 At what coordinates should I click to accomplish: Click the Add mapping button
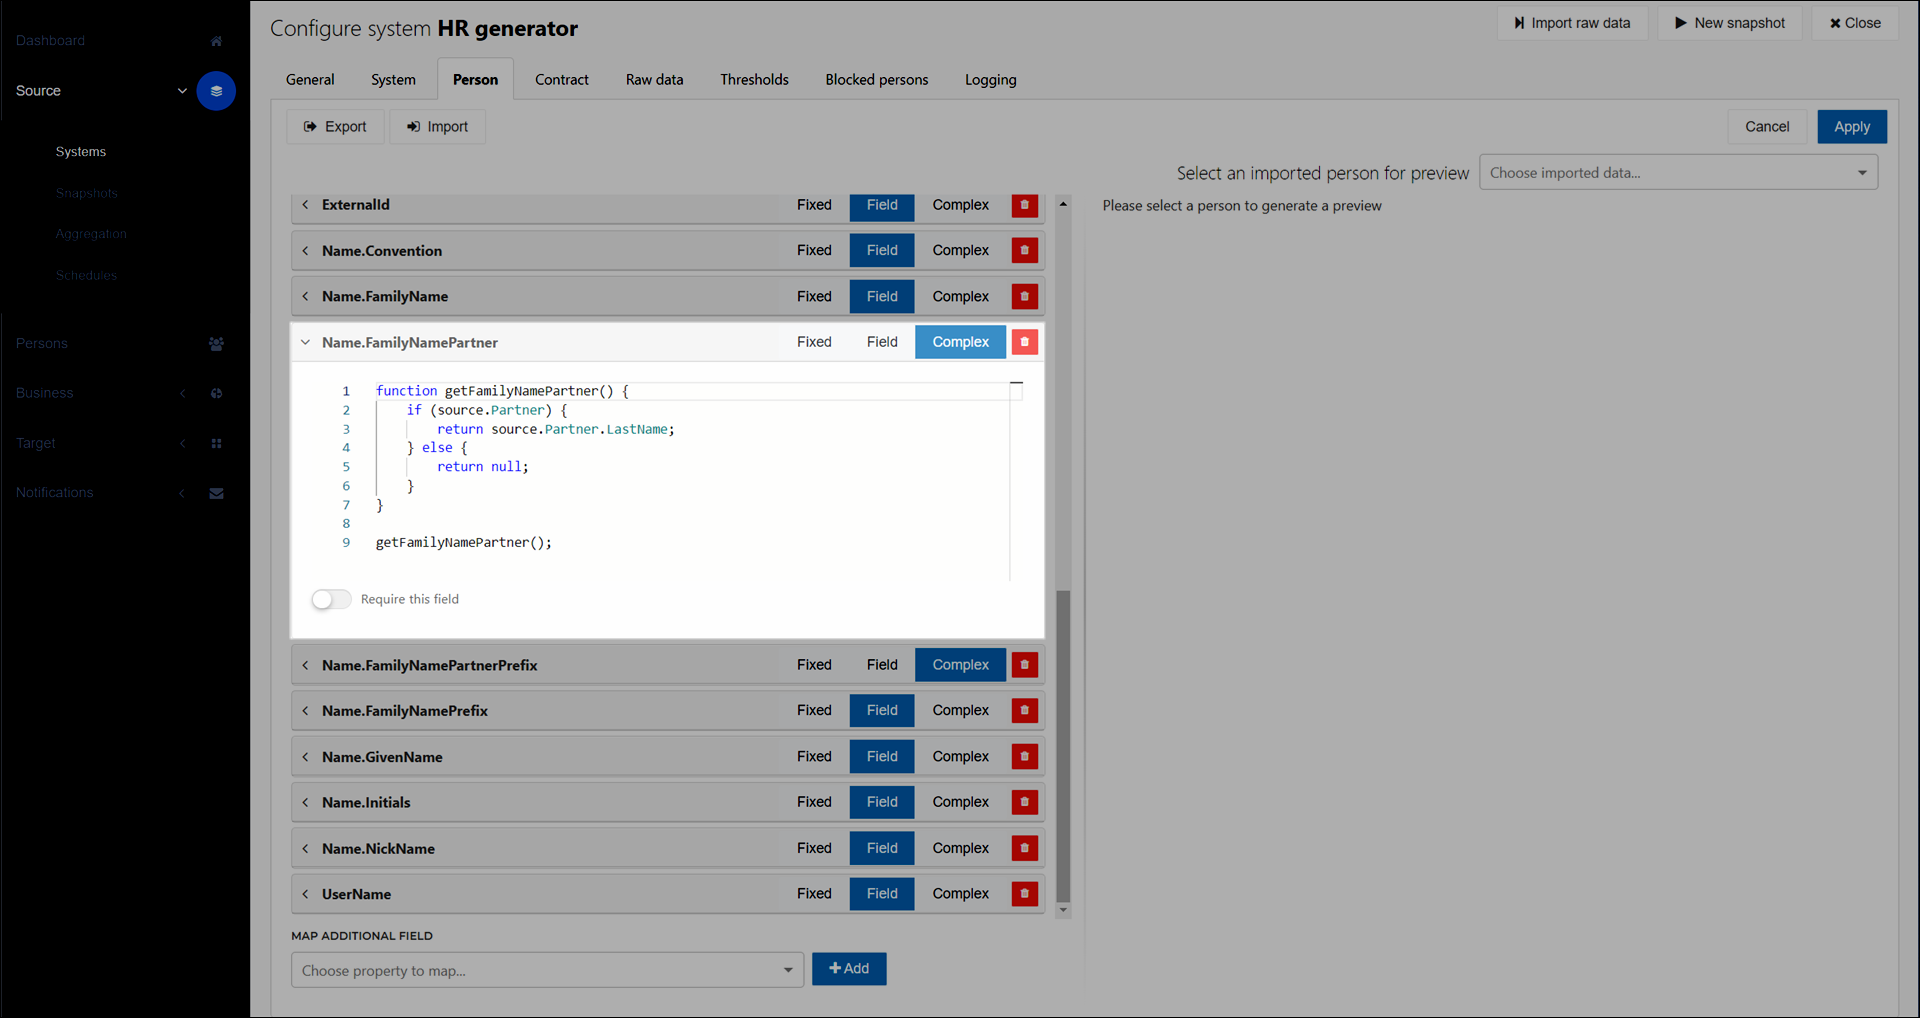pos(849,969)
